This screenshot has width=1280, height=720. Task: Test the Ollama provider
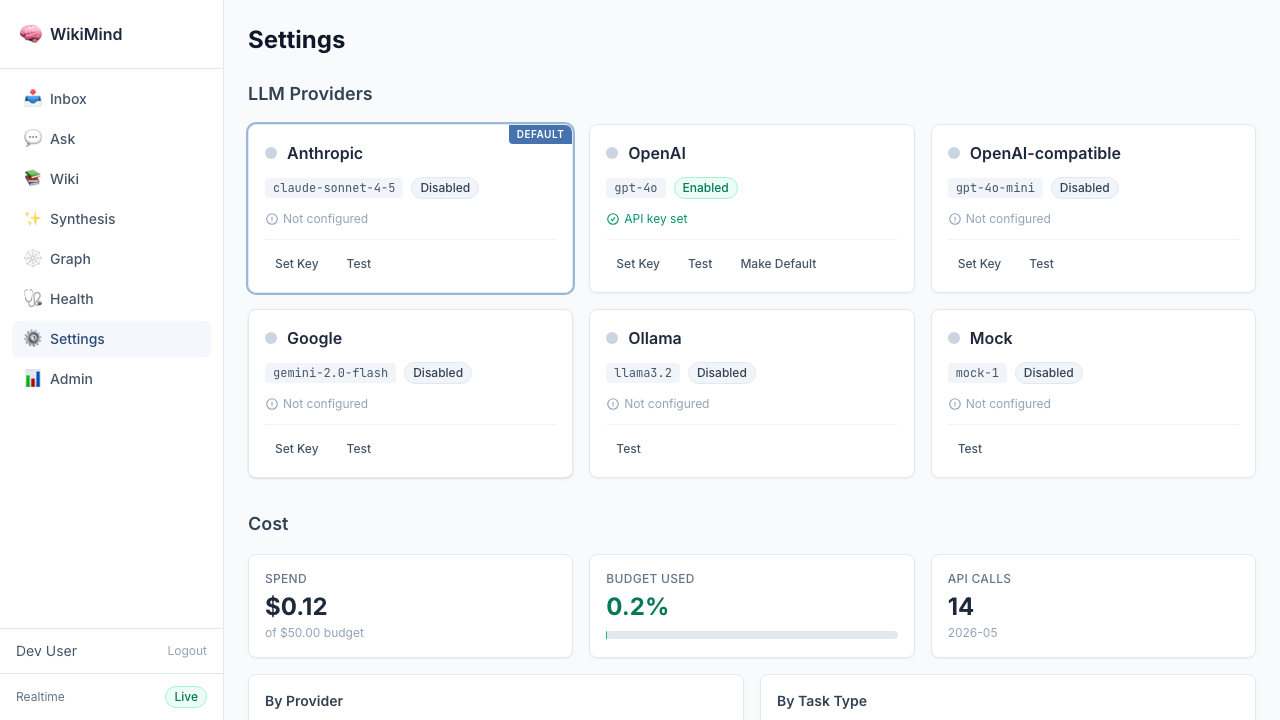[x=629, y=449]
